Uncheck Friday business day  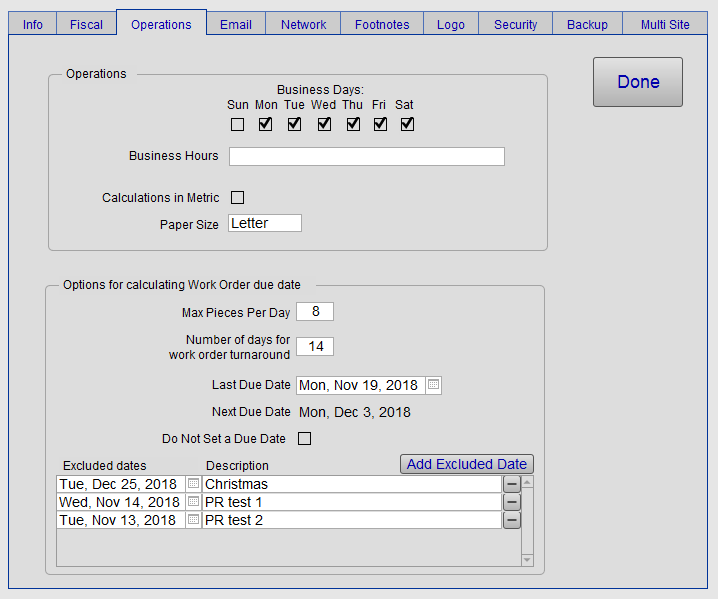pyautogui.click(x=380, y=124)
